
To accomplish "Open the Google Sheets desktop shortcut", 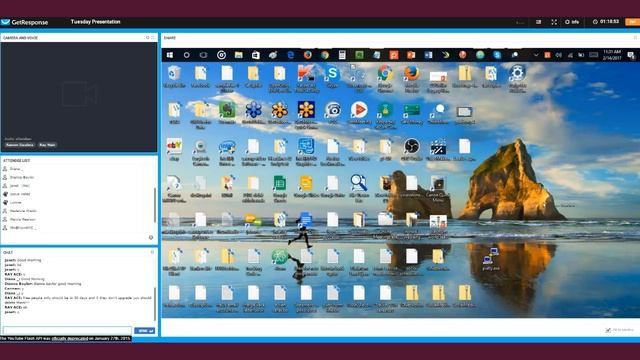I will tap(280, 189).
